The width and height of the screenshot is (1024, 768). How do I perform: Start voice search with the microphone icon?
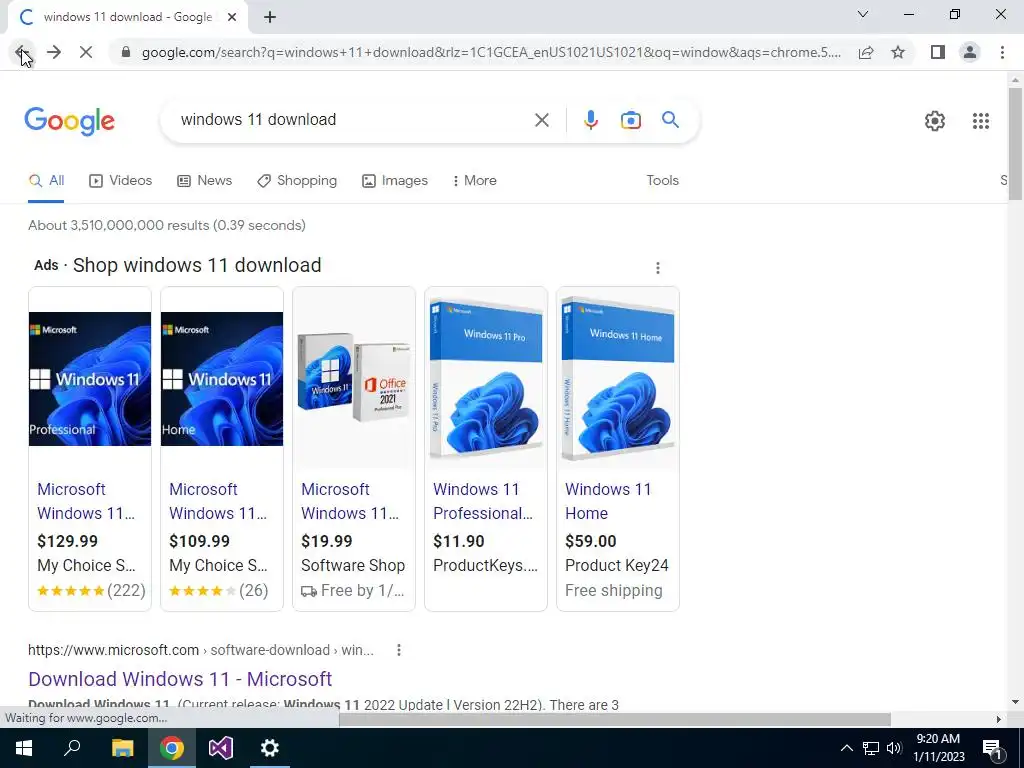590,120
